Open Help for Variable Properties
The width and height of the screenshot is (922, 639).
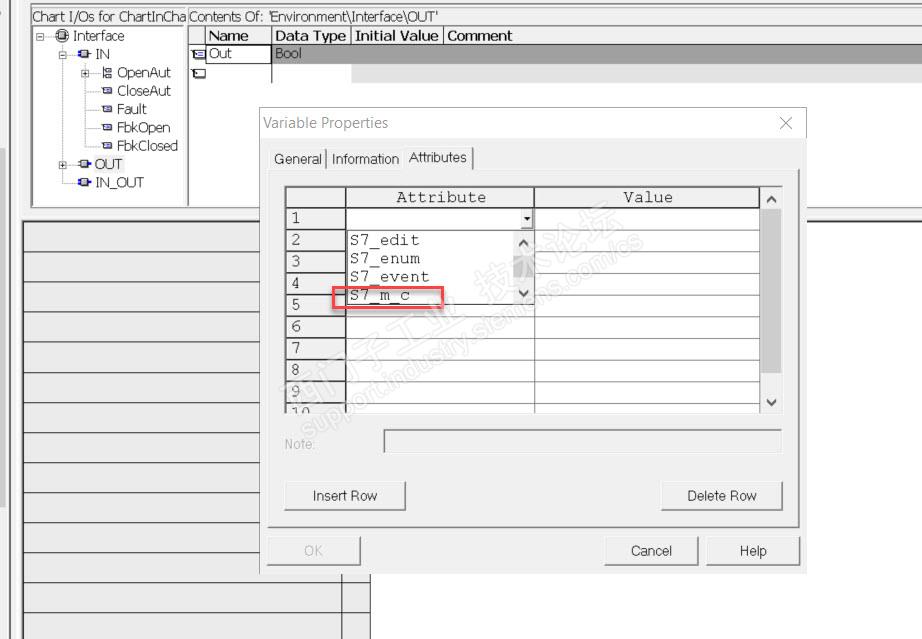pos(753,551)
